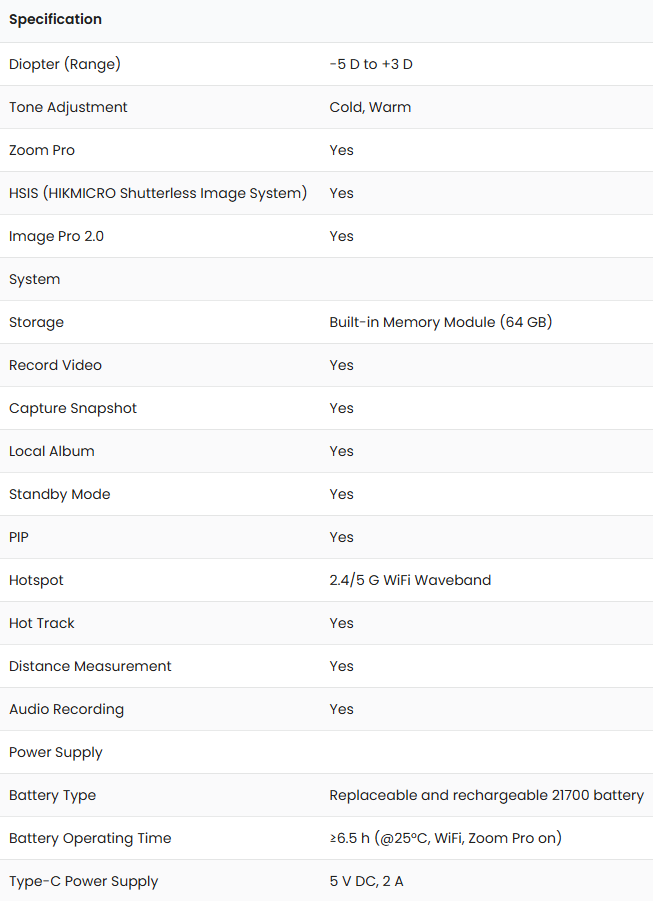
Task: Select the Hot Track row label
Action: coord(42,623)
